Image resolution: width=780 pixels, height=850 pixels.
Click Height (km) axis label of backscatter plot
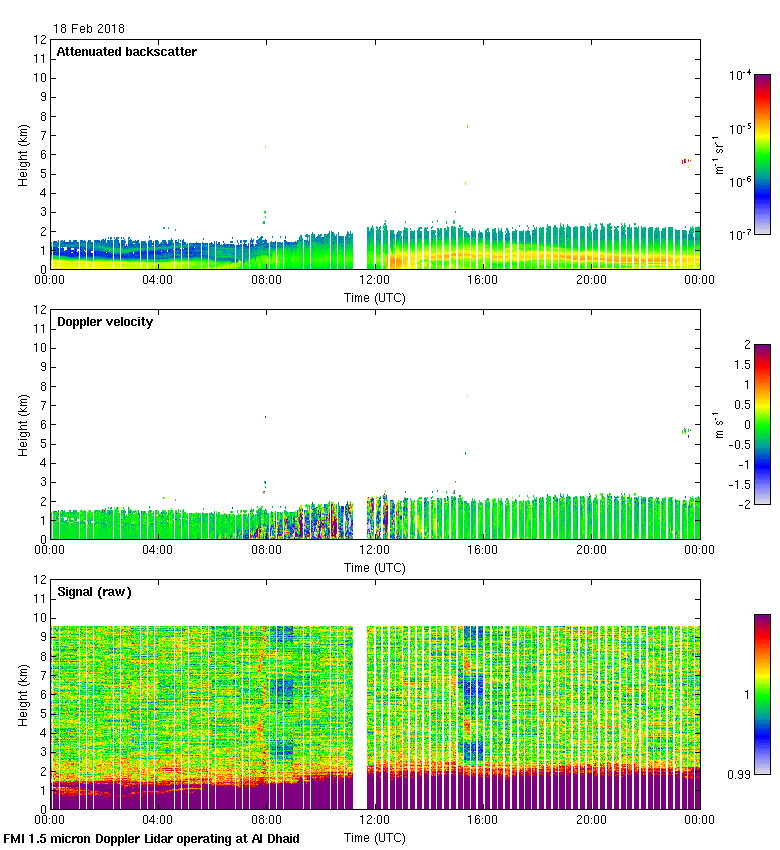[x=22, y=155]
